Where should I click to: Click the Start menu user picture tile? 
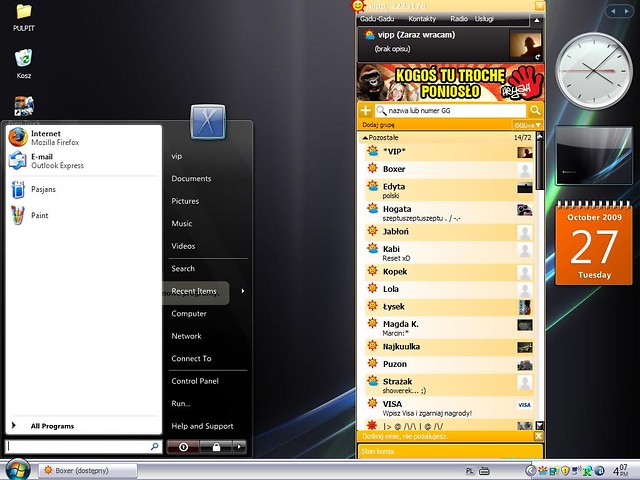click(x=208, y=122)
